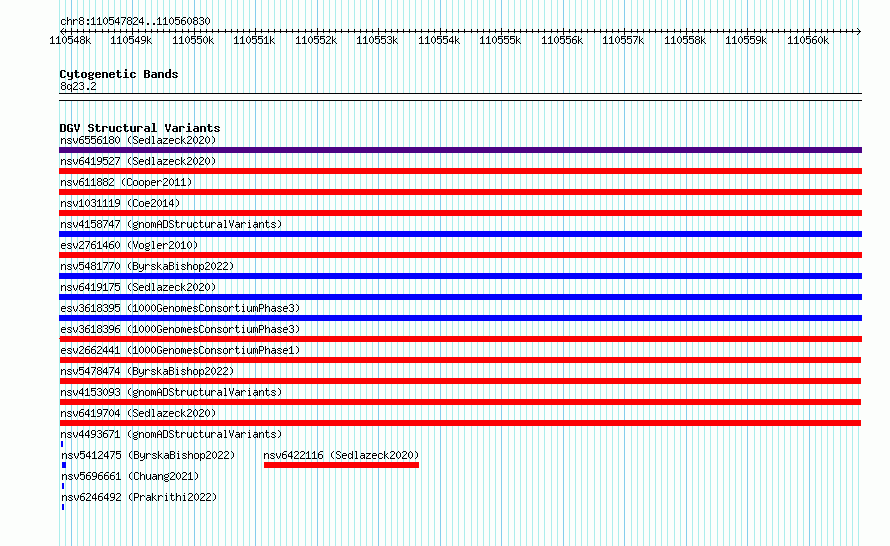Click the 110554k ruler position
Viewport: 890px width, 546px height.
point(439,40)
